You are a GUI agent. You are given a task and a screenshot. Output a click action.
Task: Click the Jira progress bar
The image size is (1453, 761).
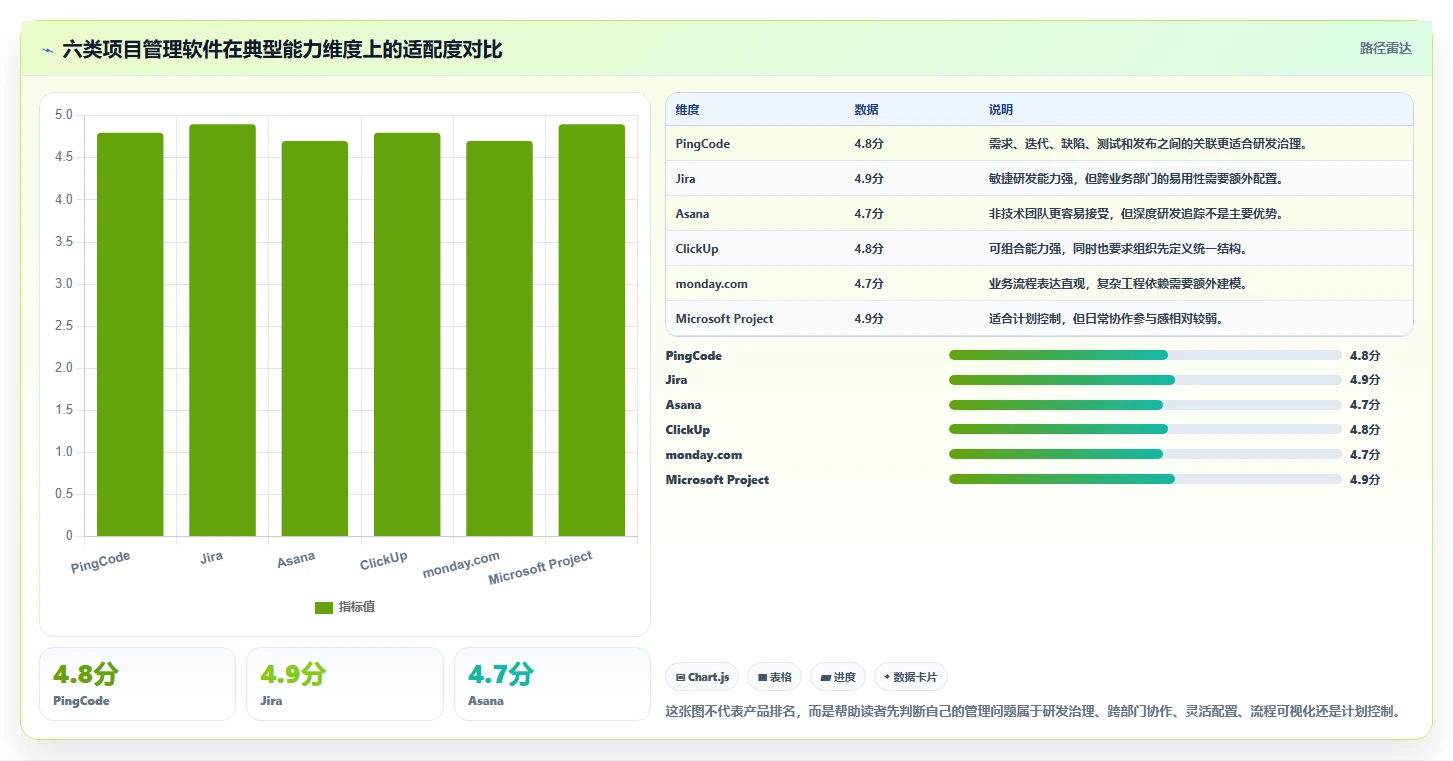(1145, 380)
